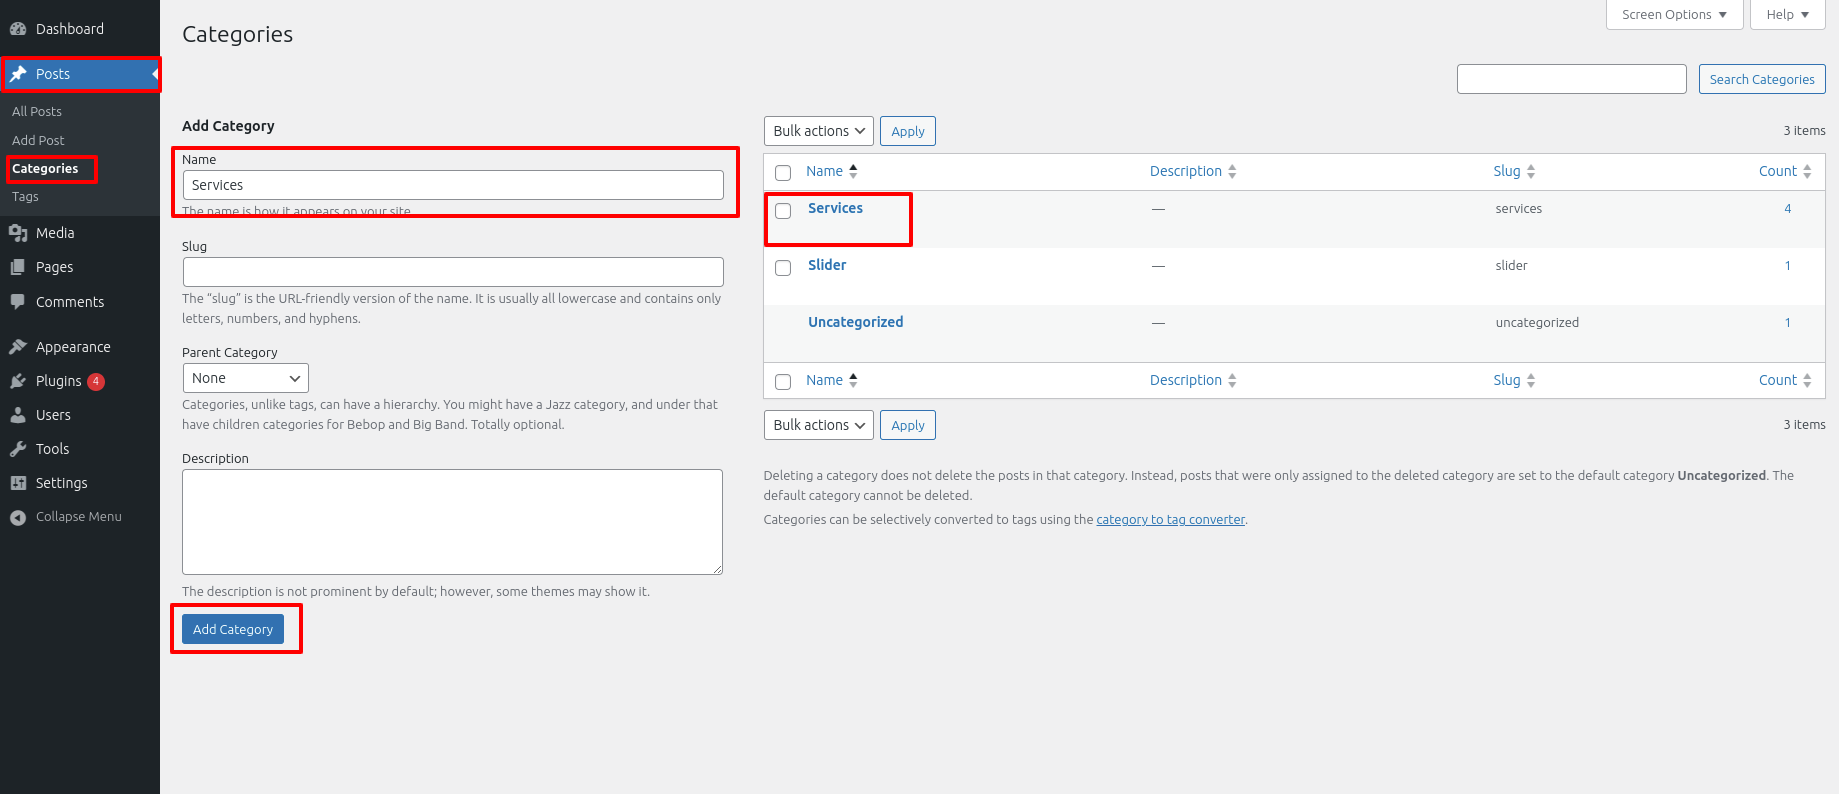Screen dimensions: 1839x794
Task: Click the 'slider' slug text
Action: tap(1512, 266)
